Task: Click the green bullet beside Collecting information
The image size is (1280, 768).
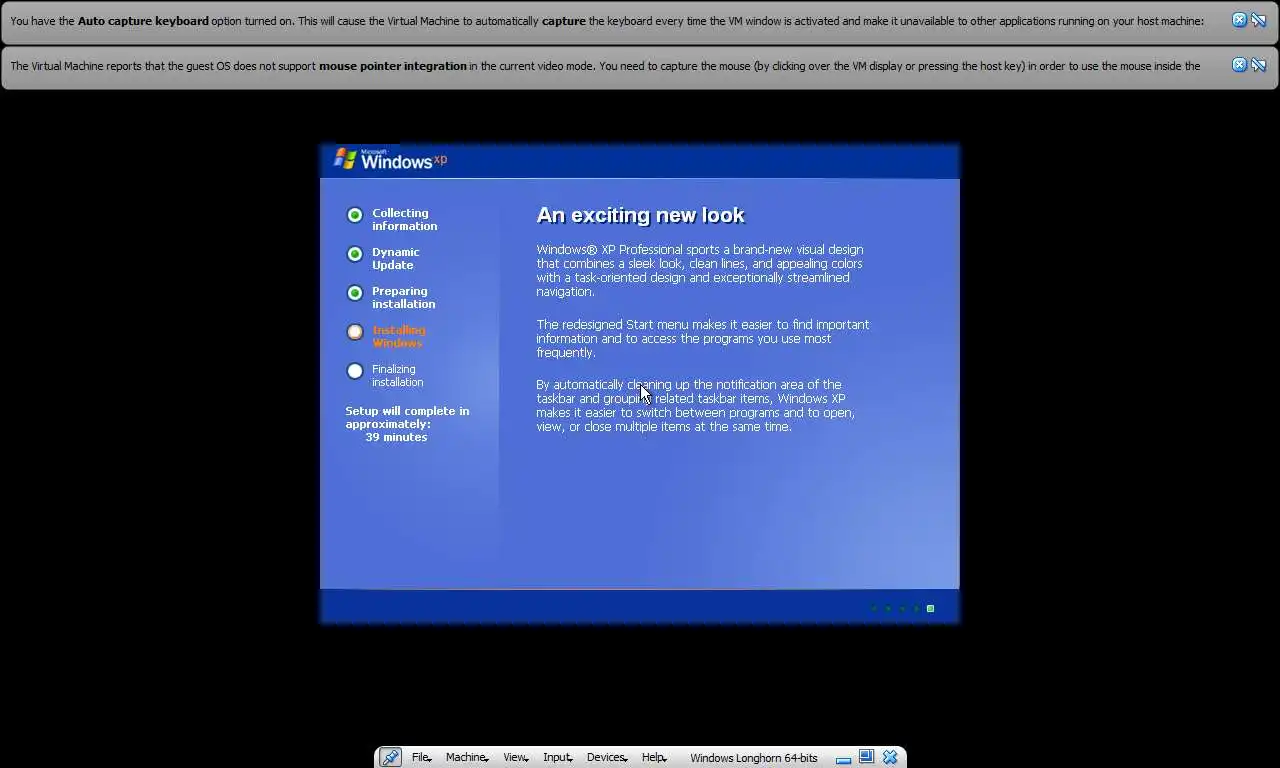Action: coord(354,215)
